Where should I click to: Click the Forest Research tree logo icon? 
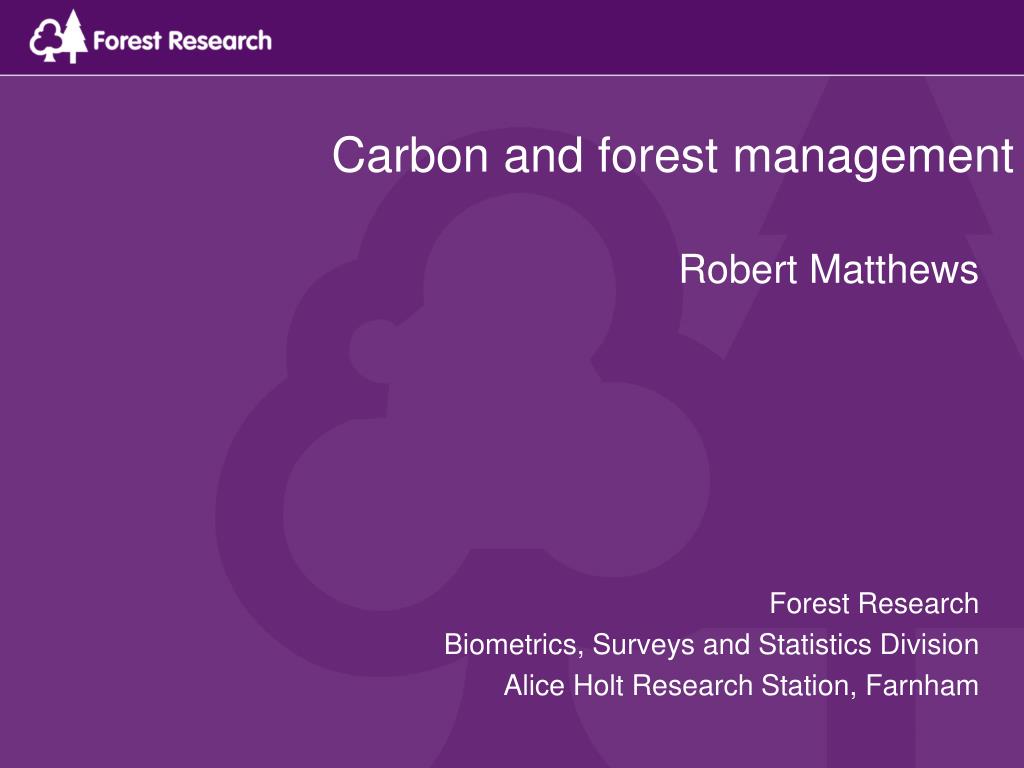pyautogui.click(x=58, y=37)
